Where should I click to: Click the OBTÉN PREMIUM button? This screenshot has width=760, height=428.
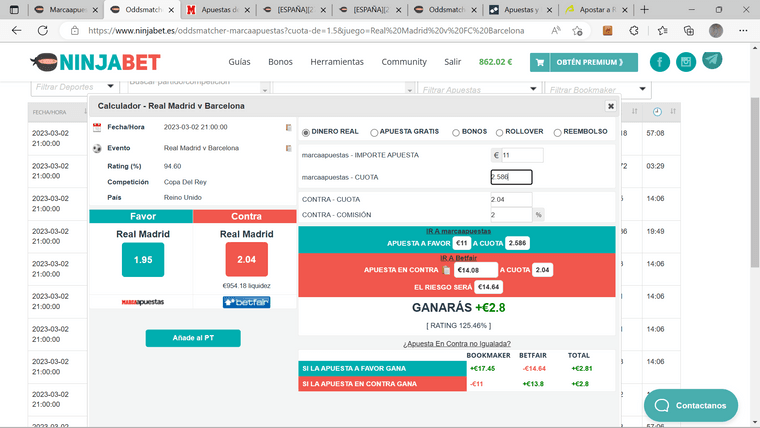tap(584, 62)
